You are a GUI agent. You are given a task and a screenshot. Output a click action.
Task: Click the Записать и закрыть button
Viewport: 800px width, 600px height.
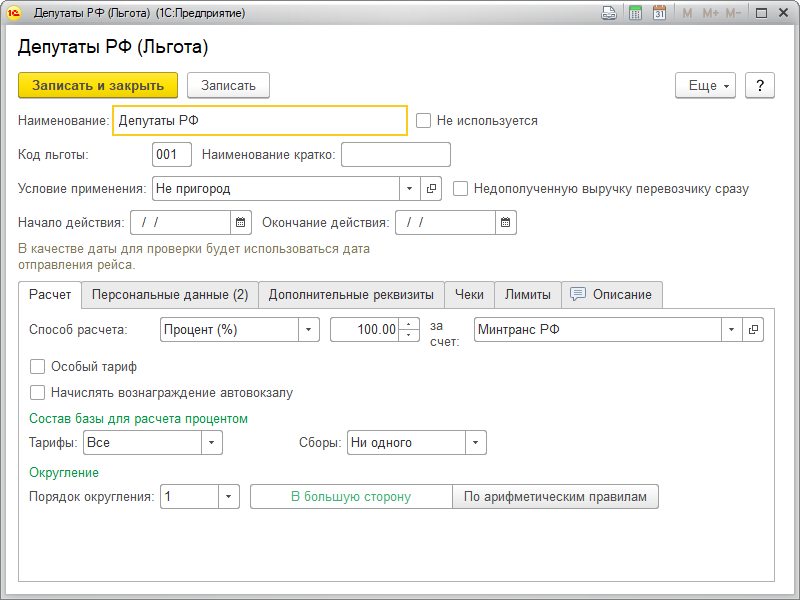tap(98, 86)
